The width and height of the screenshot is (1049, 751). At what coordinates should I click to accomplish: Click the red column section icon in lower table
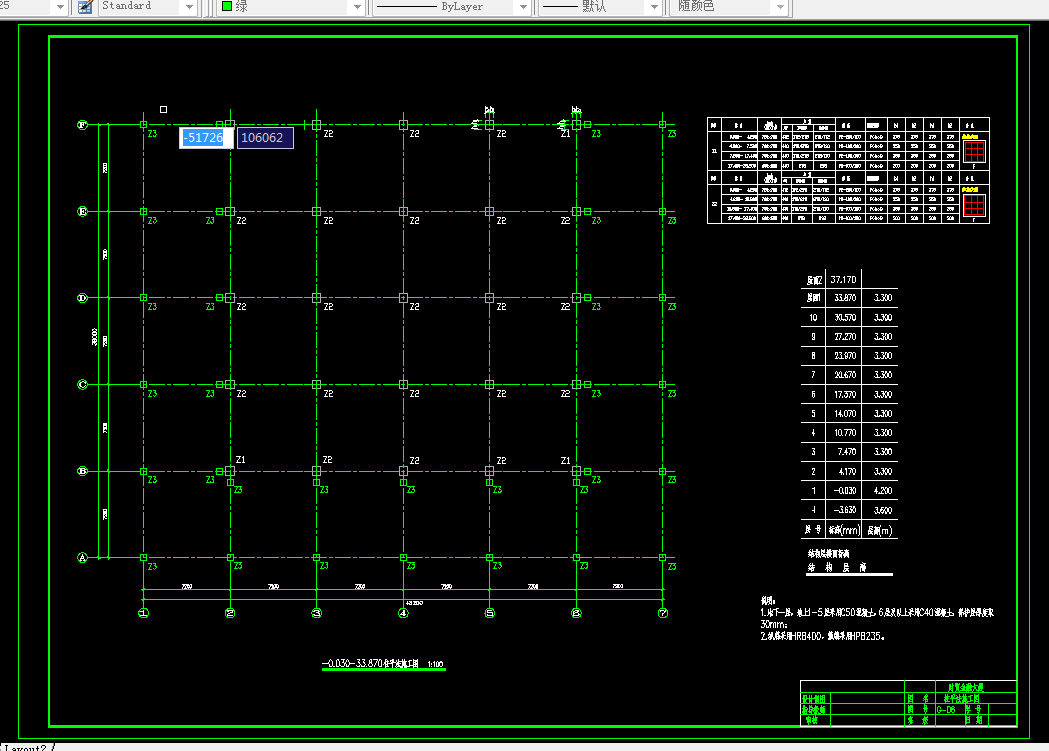pos(974,205)
